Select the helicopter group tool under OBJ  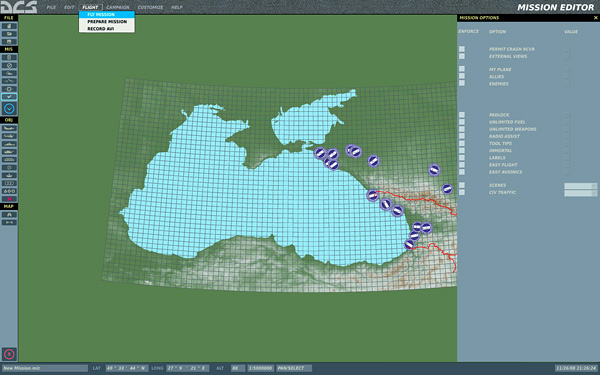click(x=9, y=136)
